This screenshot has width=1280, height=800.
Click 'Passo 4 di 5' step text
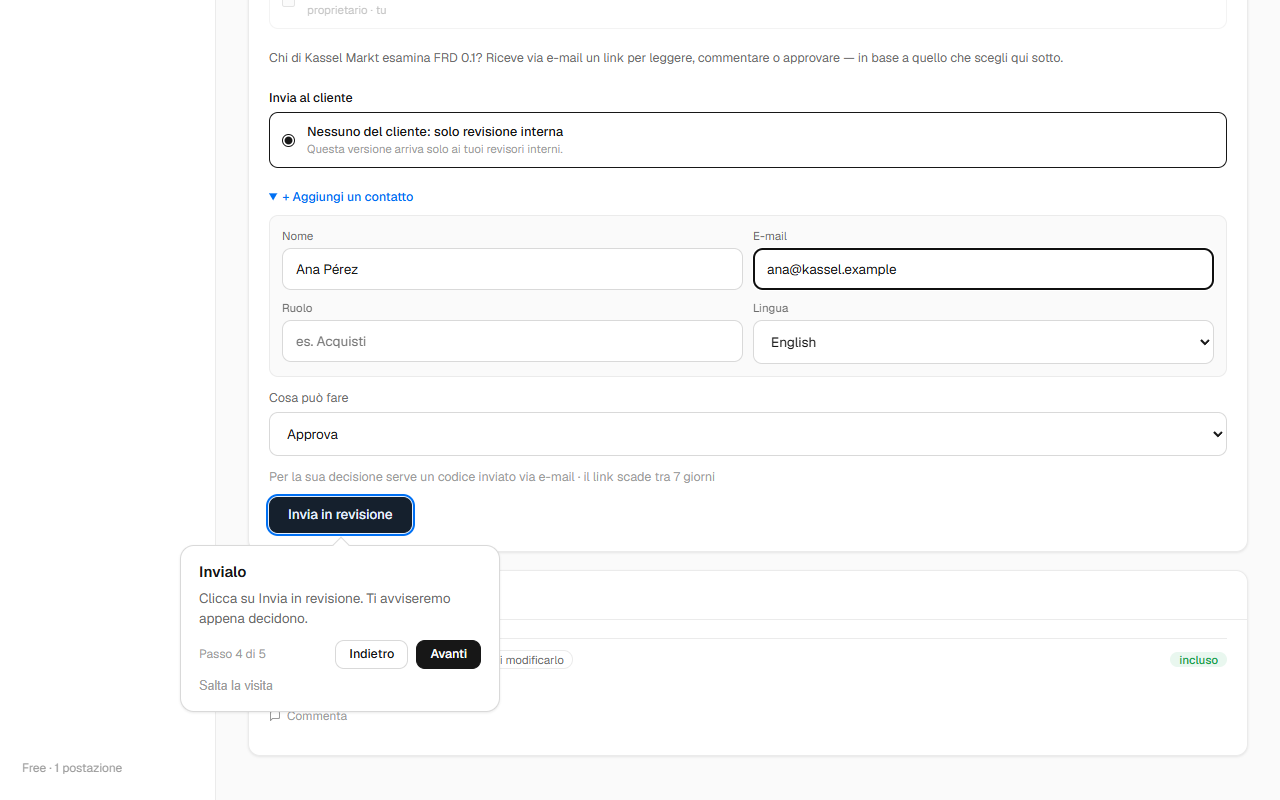[232, 654]
